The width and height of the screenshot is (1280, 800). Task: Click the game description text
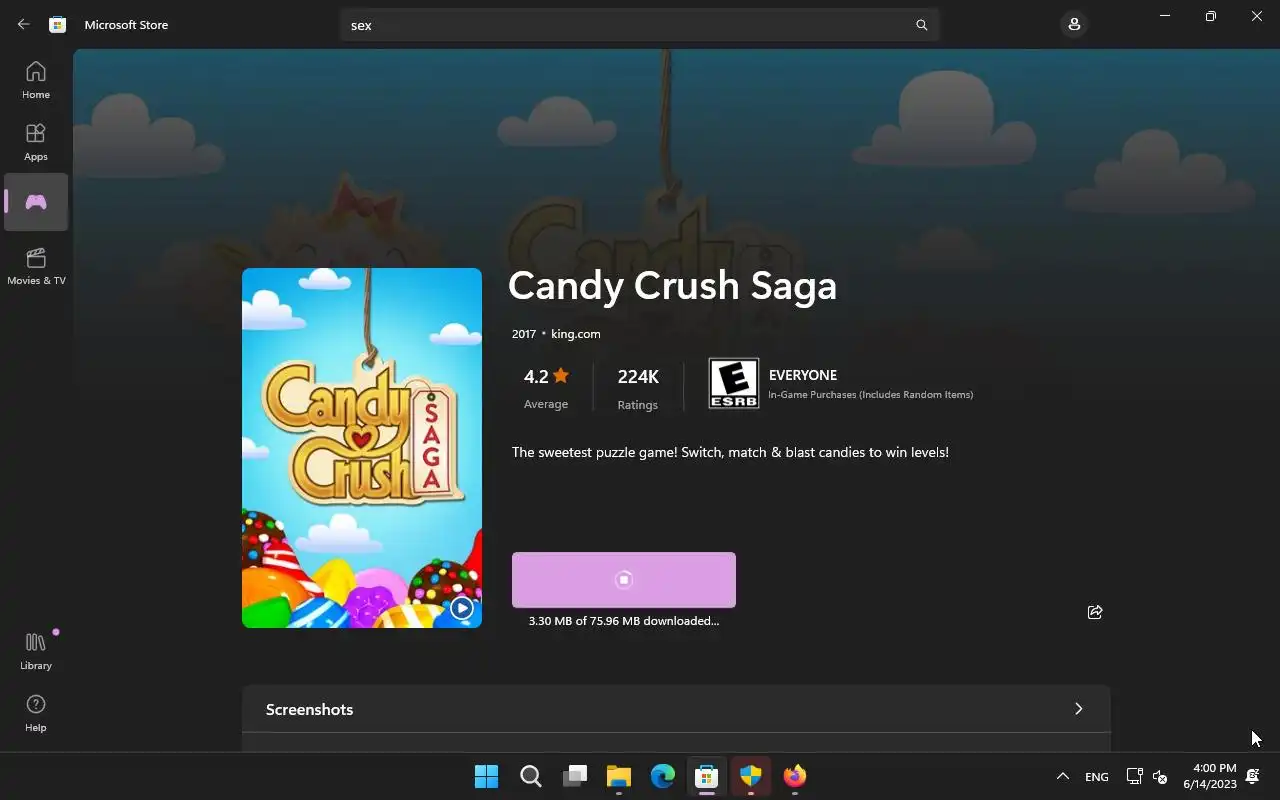730,452
